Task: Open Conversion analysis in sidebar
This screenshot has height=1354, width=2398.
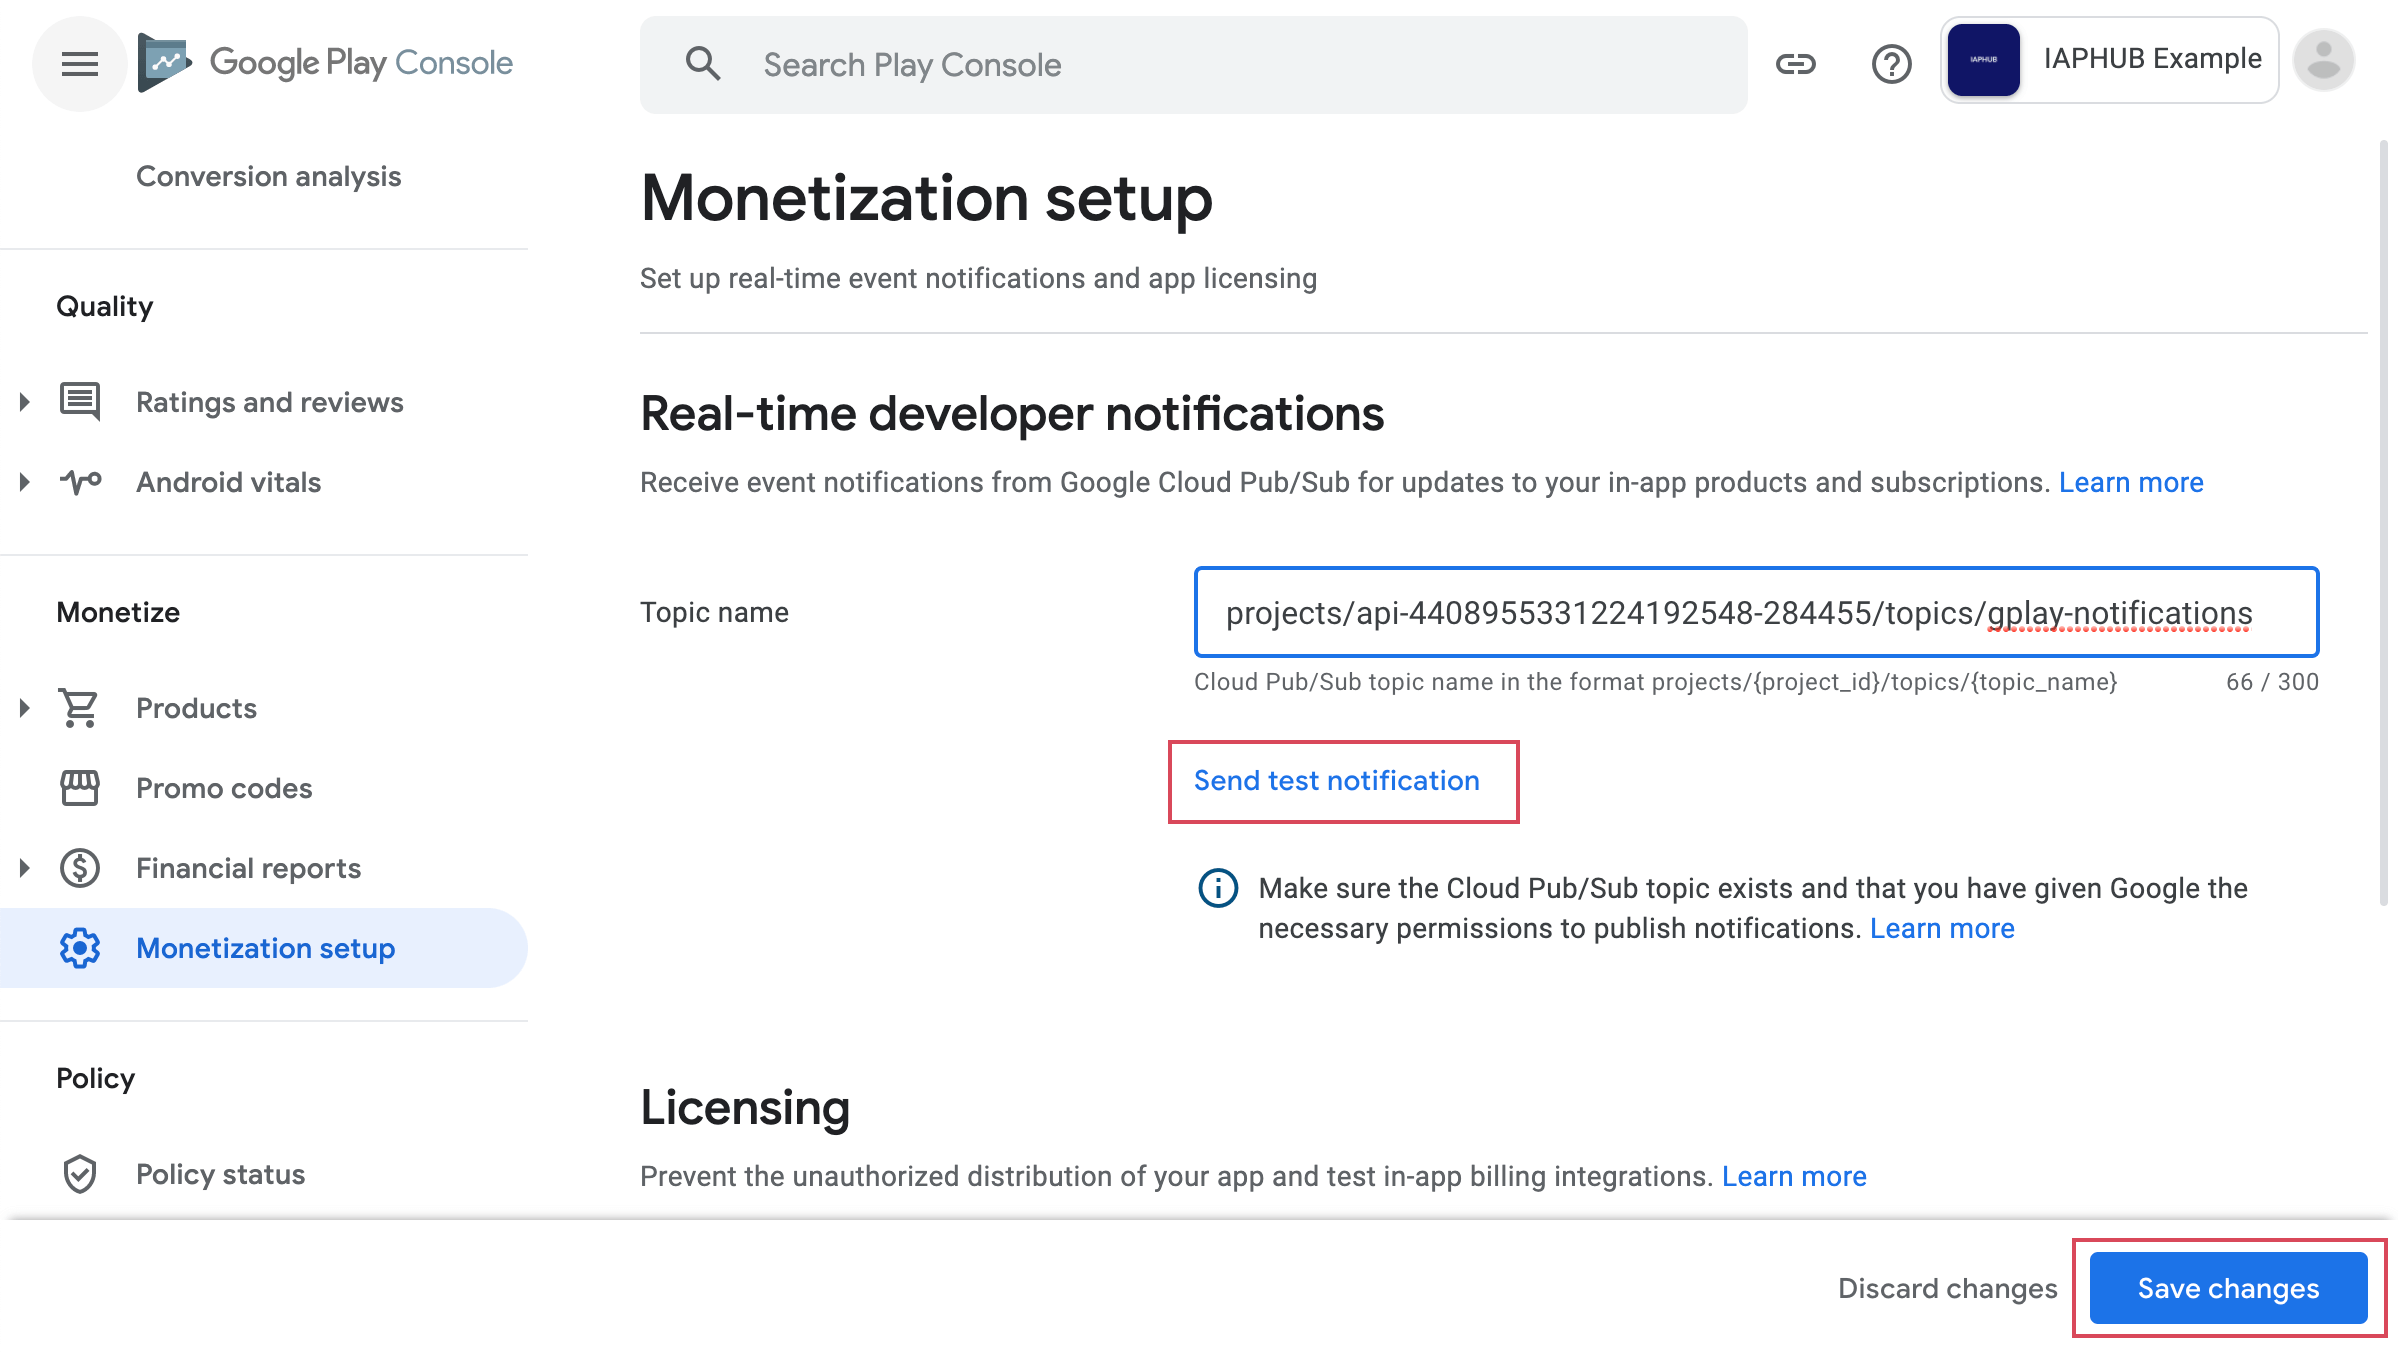Action: (268, 176)
